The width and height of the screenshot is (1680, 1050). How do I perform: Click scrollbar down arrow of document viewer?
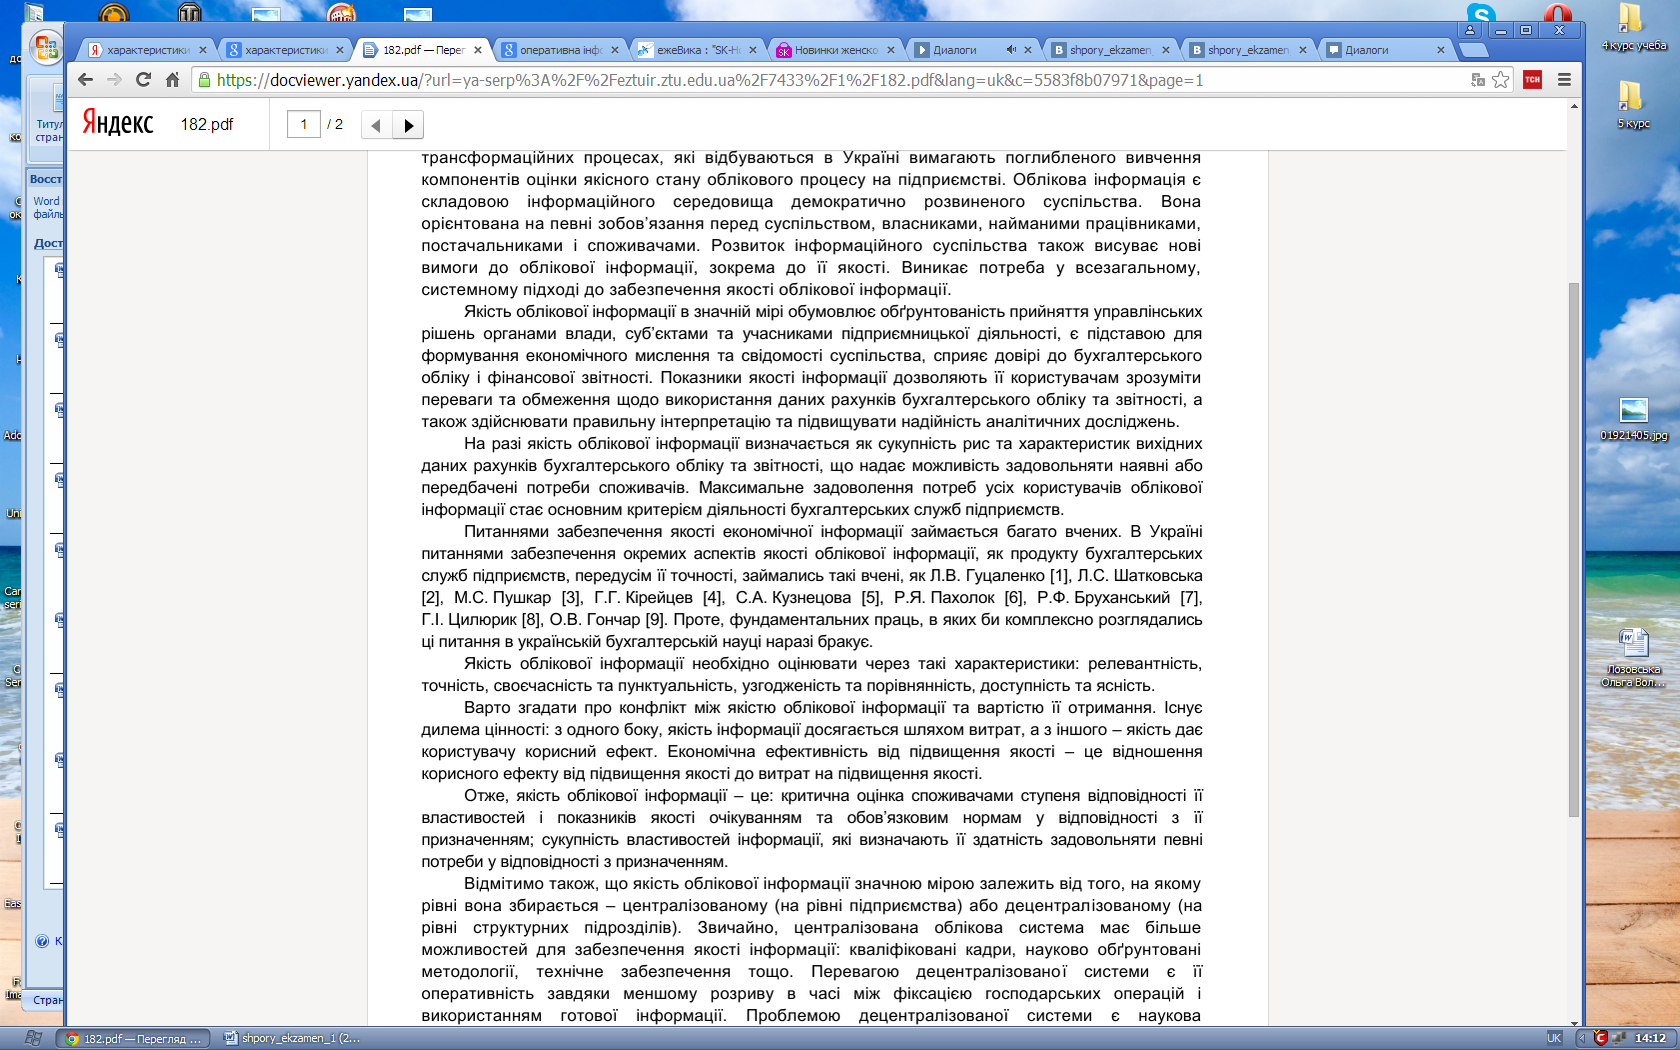(x=1574, y=1022)
